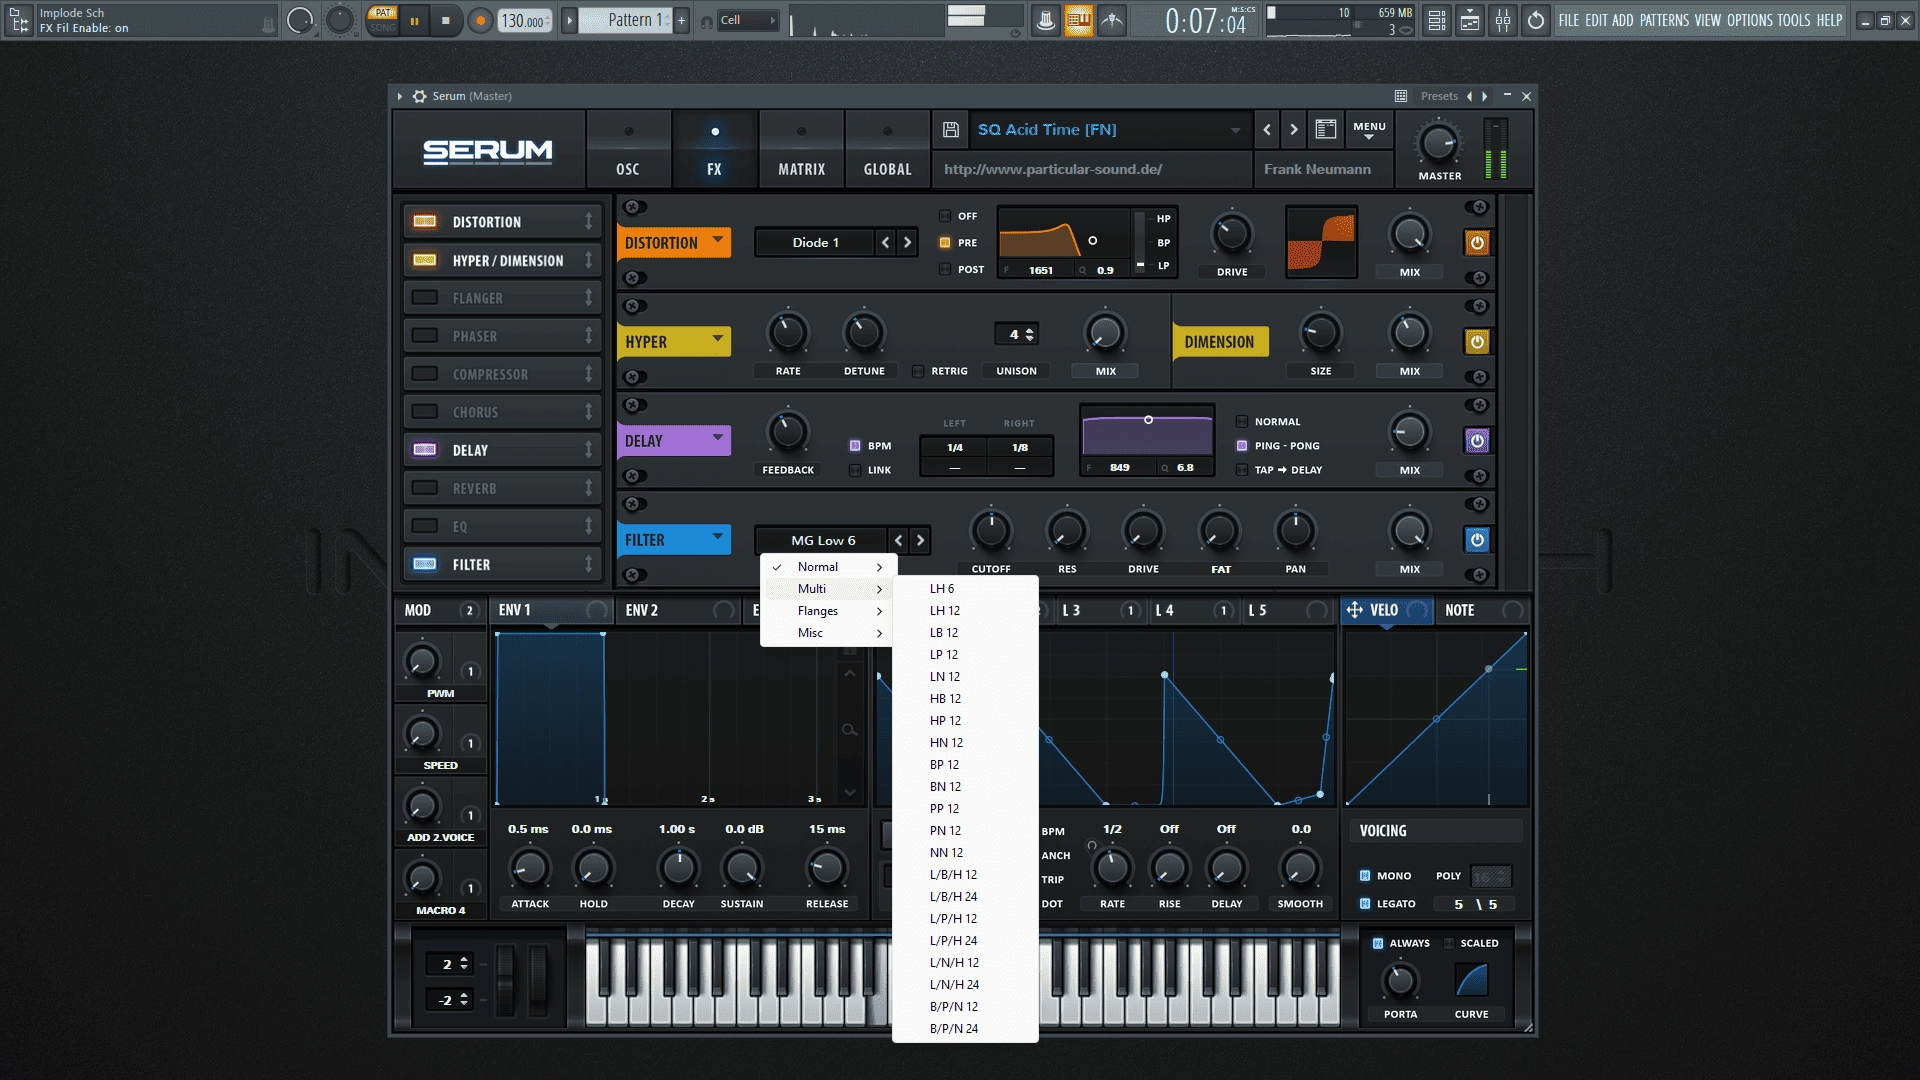Pause playback in the FL Studio transport

click(x=414, y=20)
